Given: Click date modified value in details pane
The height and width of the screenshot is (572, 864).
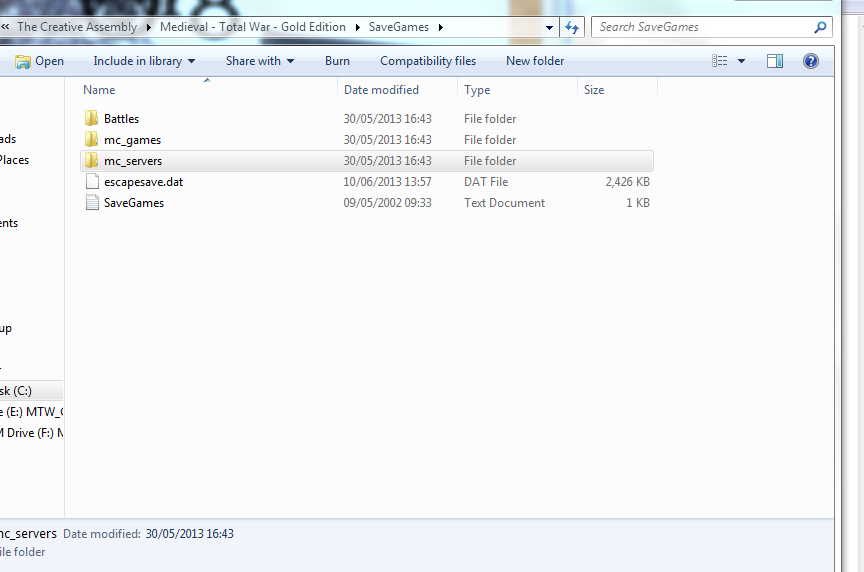Looking at the screenshot, I should [190, 533].
